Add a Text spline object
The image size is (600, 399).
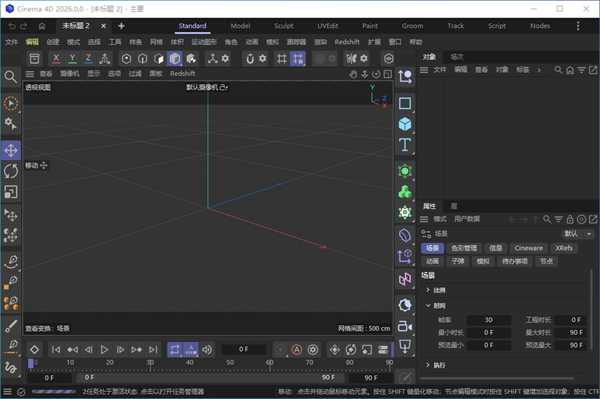(x=405, y=145)
